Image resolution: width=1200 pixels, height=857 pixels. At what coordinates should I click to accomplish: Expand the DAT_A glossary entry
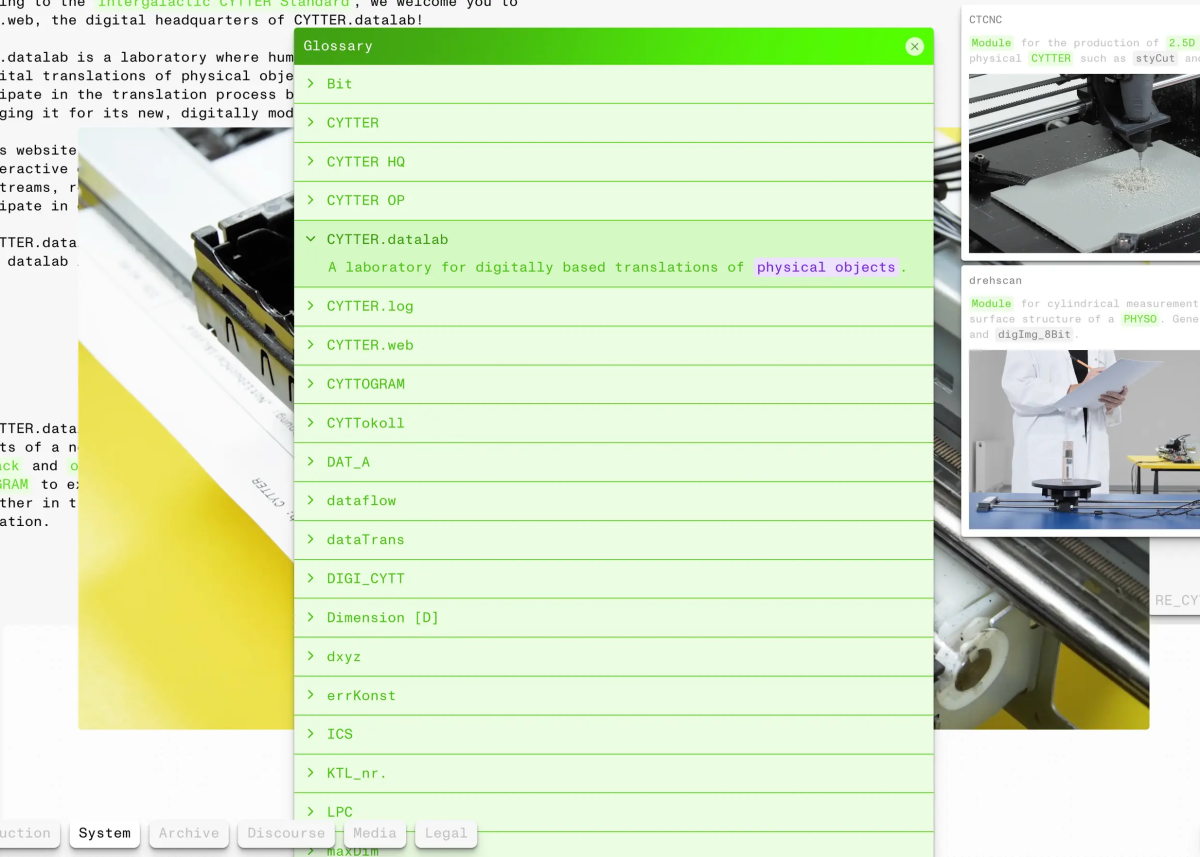(614, 462)
